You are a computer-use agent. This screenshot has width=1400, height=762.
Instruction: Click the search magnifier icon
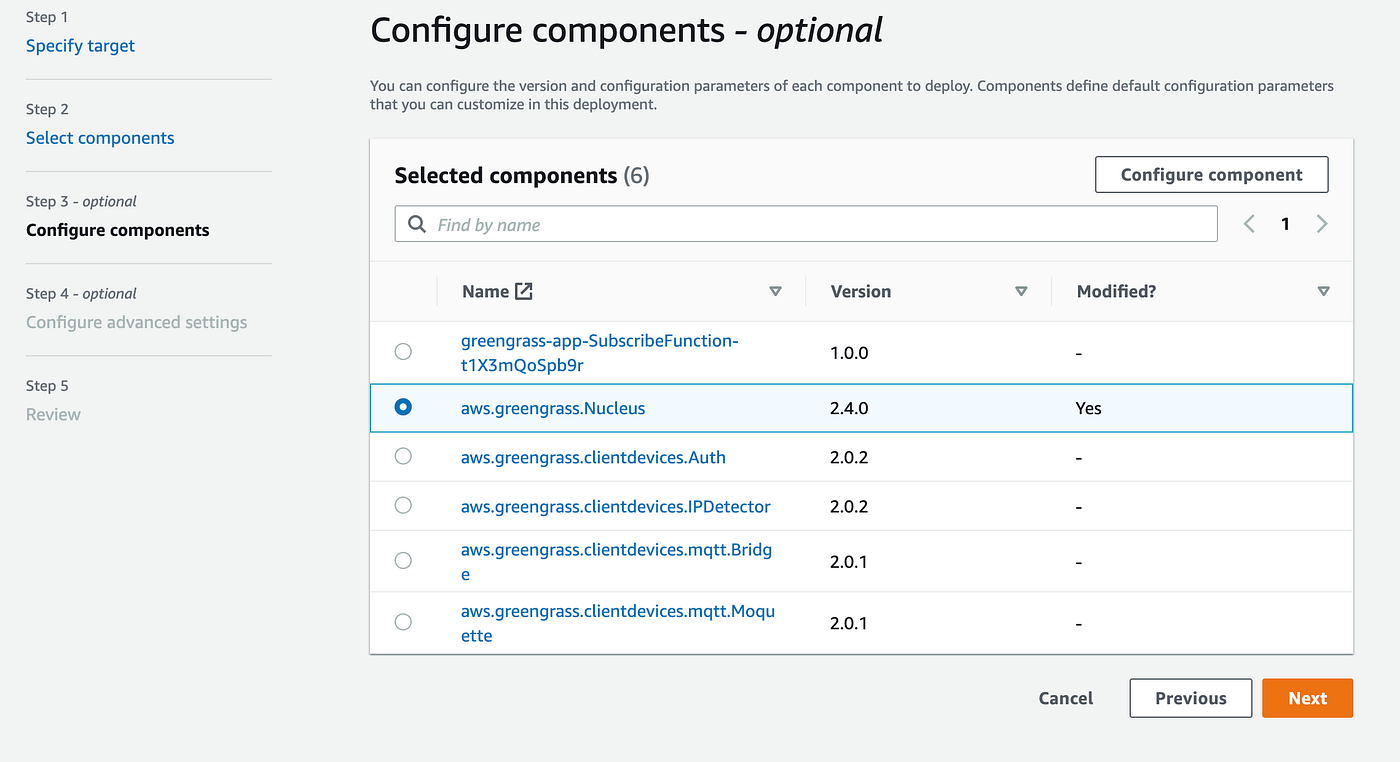pyautogui.click(x=416, y=223)
